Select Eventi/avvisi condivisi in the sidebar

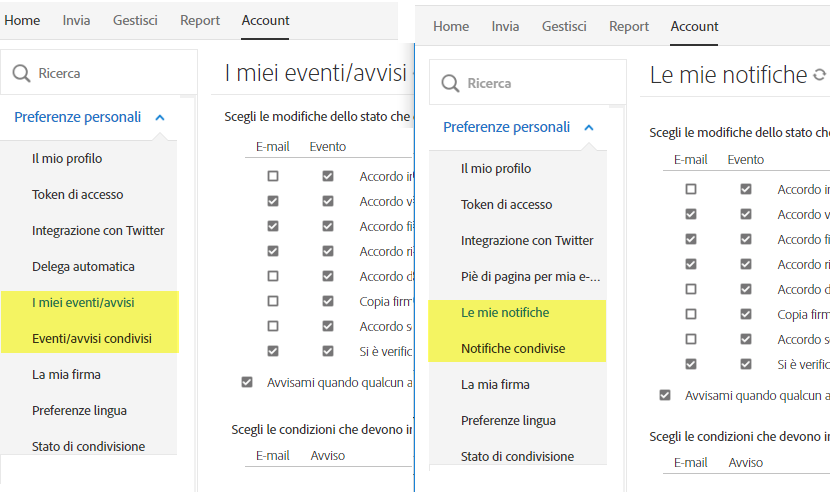point(92,339)
